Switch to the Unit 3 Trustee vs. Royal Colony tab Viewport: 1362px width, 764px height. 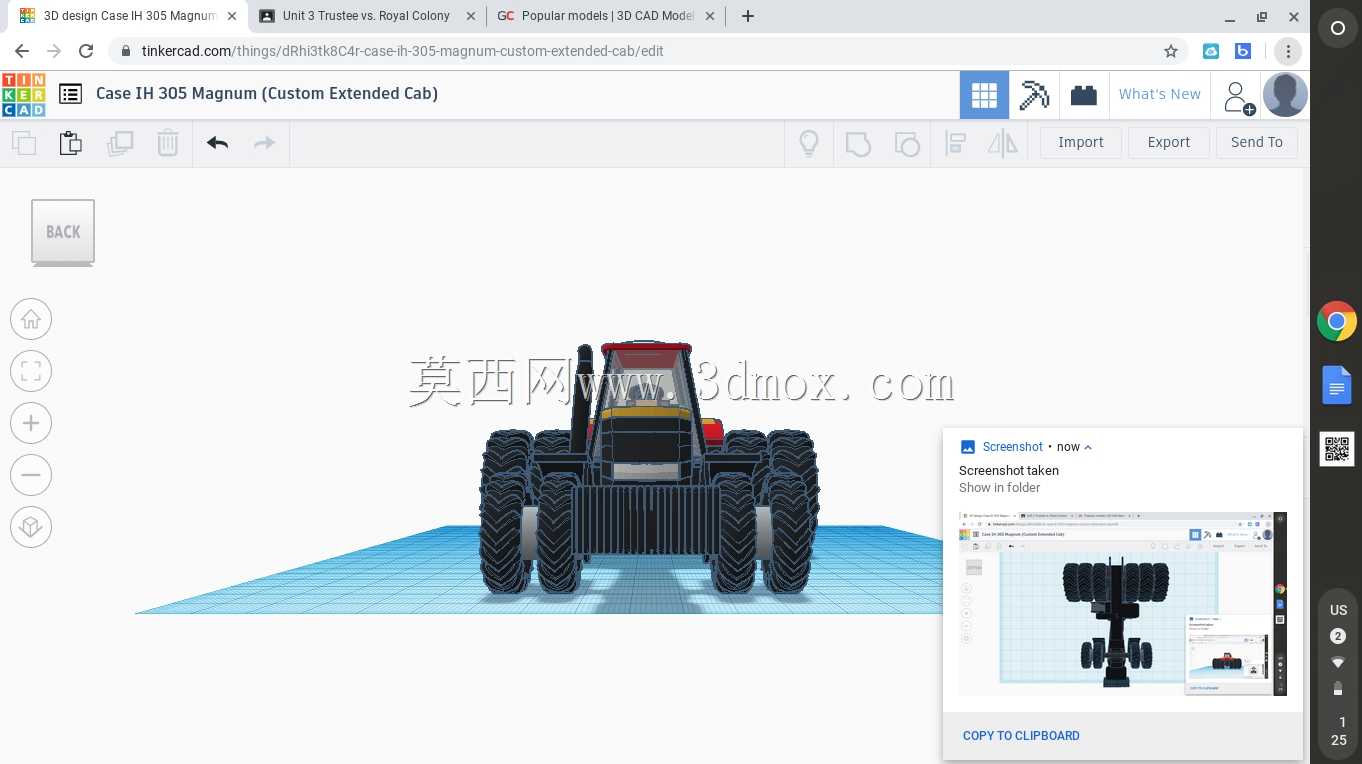pos(366,16)
